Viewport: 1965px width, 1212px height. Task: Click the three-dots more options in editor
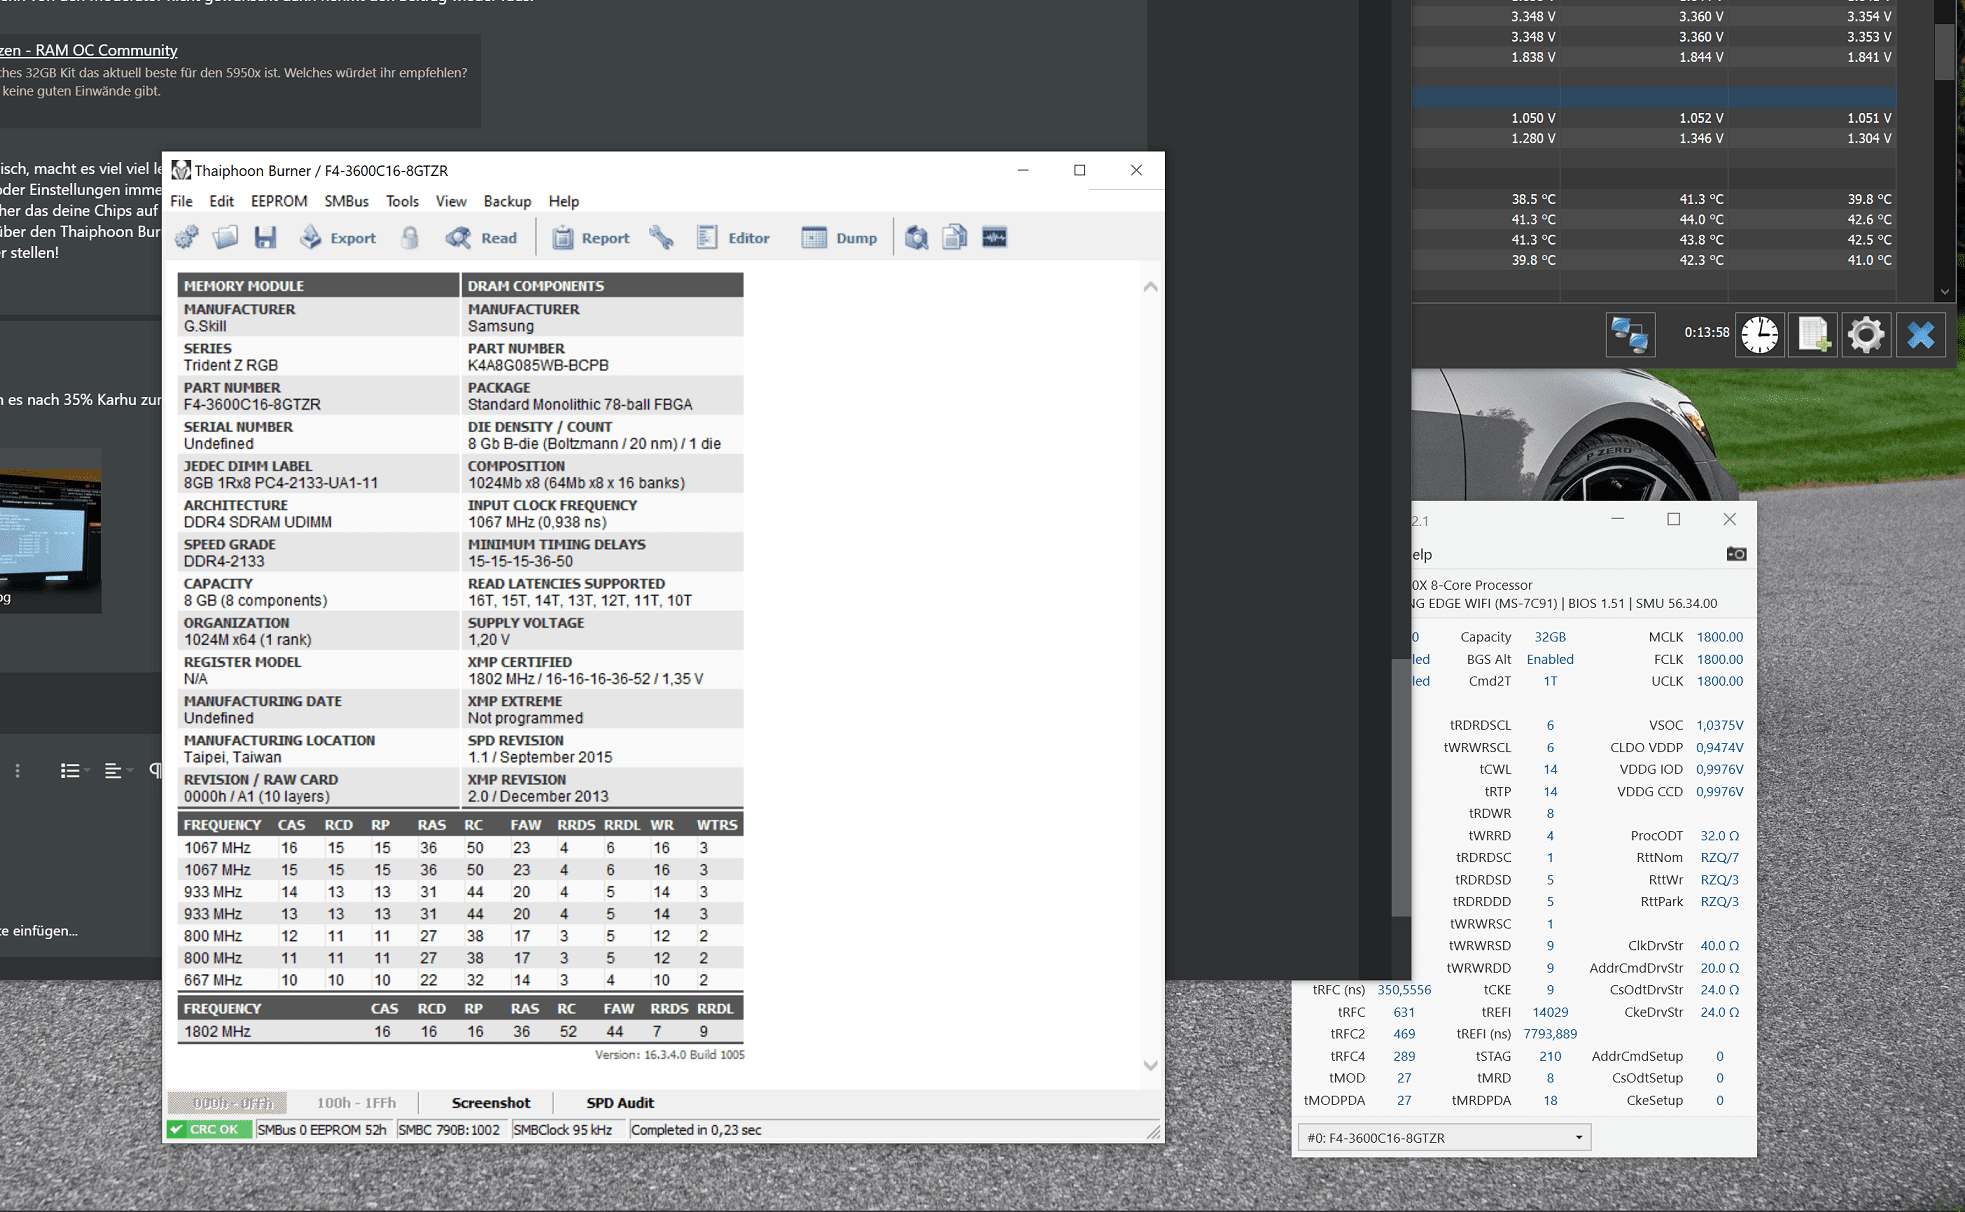17,770
